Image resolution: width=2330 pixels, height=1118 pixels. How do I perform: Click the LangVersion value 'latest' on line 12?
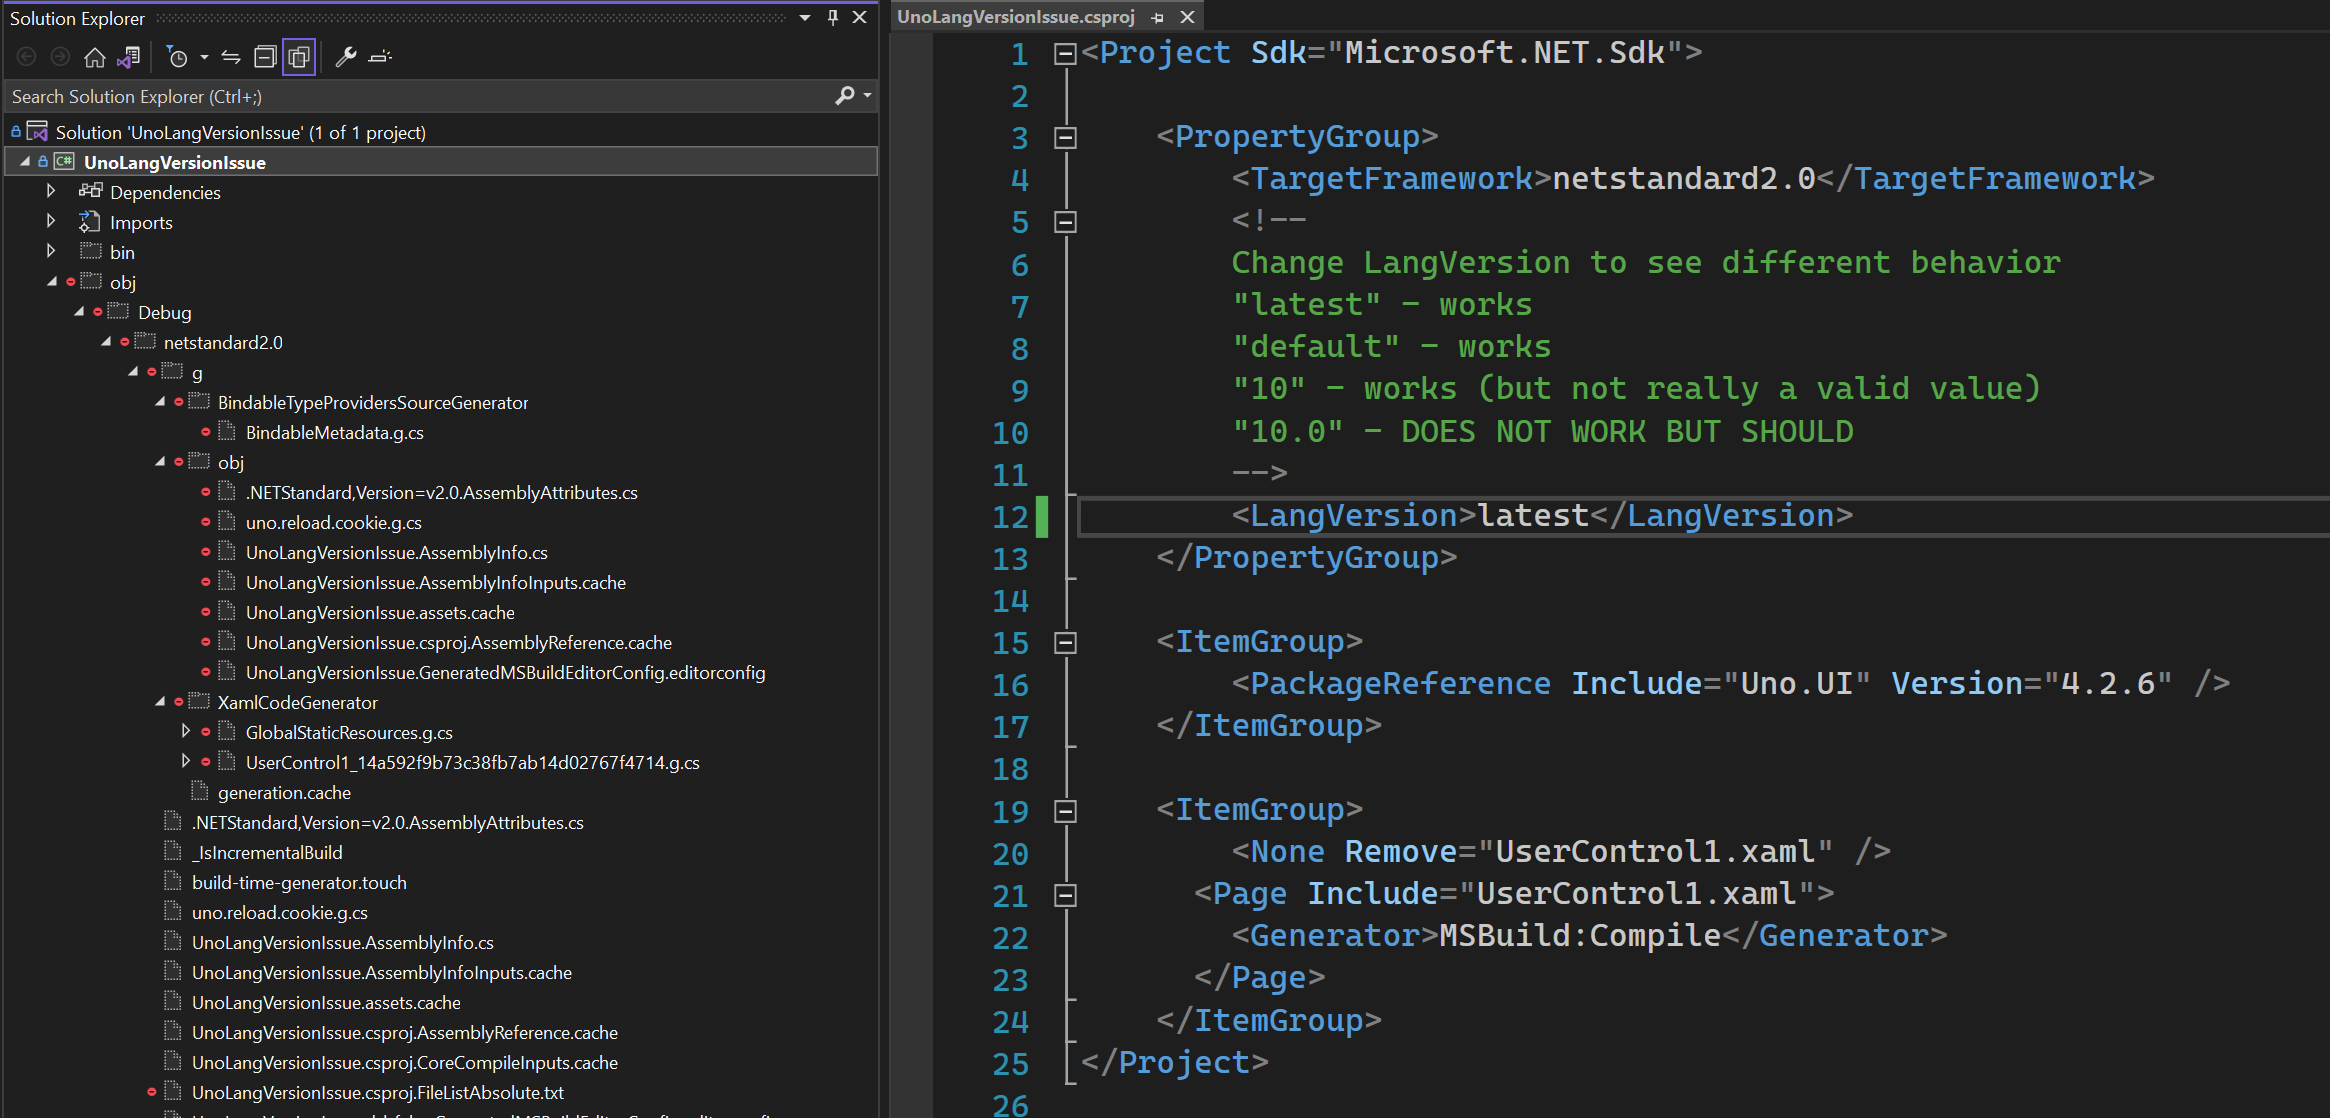(1533, 515)
